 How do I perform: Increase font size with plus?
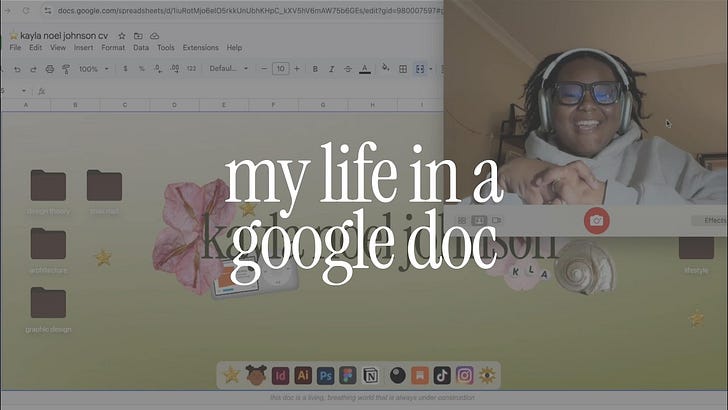pos(297,69)
